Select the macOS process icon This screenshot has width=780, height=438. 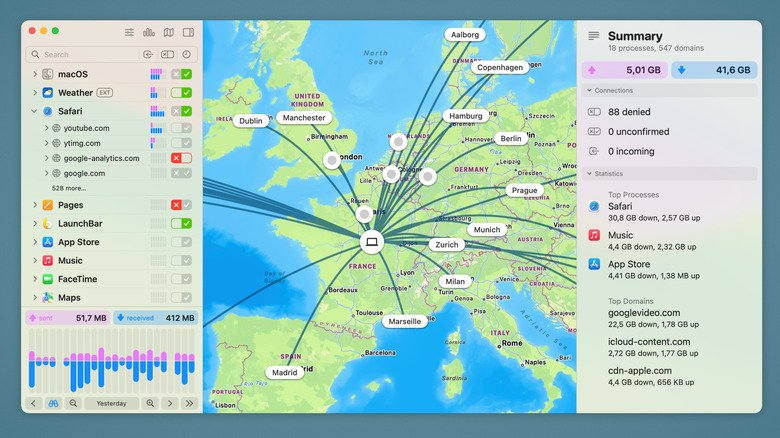coord(48,74)
